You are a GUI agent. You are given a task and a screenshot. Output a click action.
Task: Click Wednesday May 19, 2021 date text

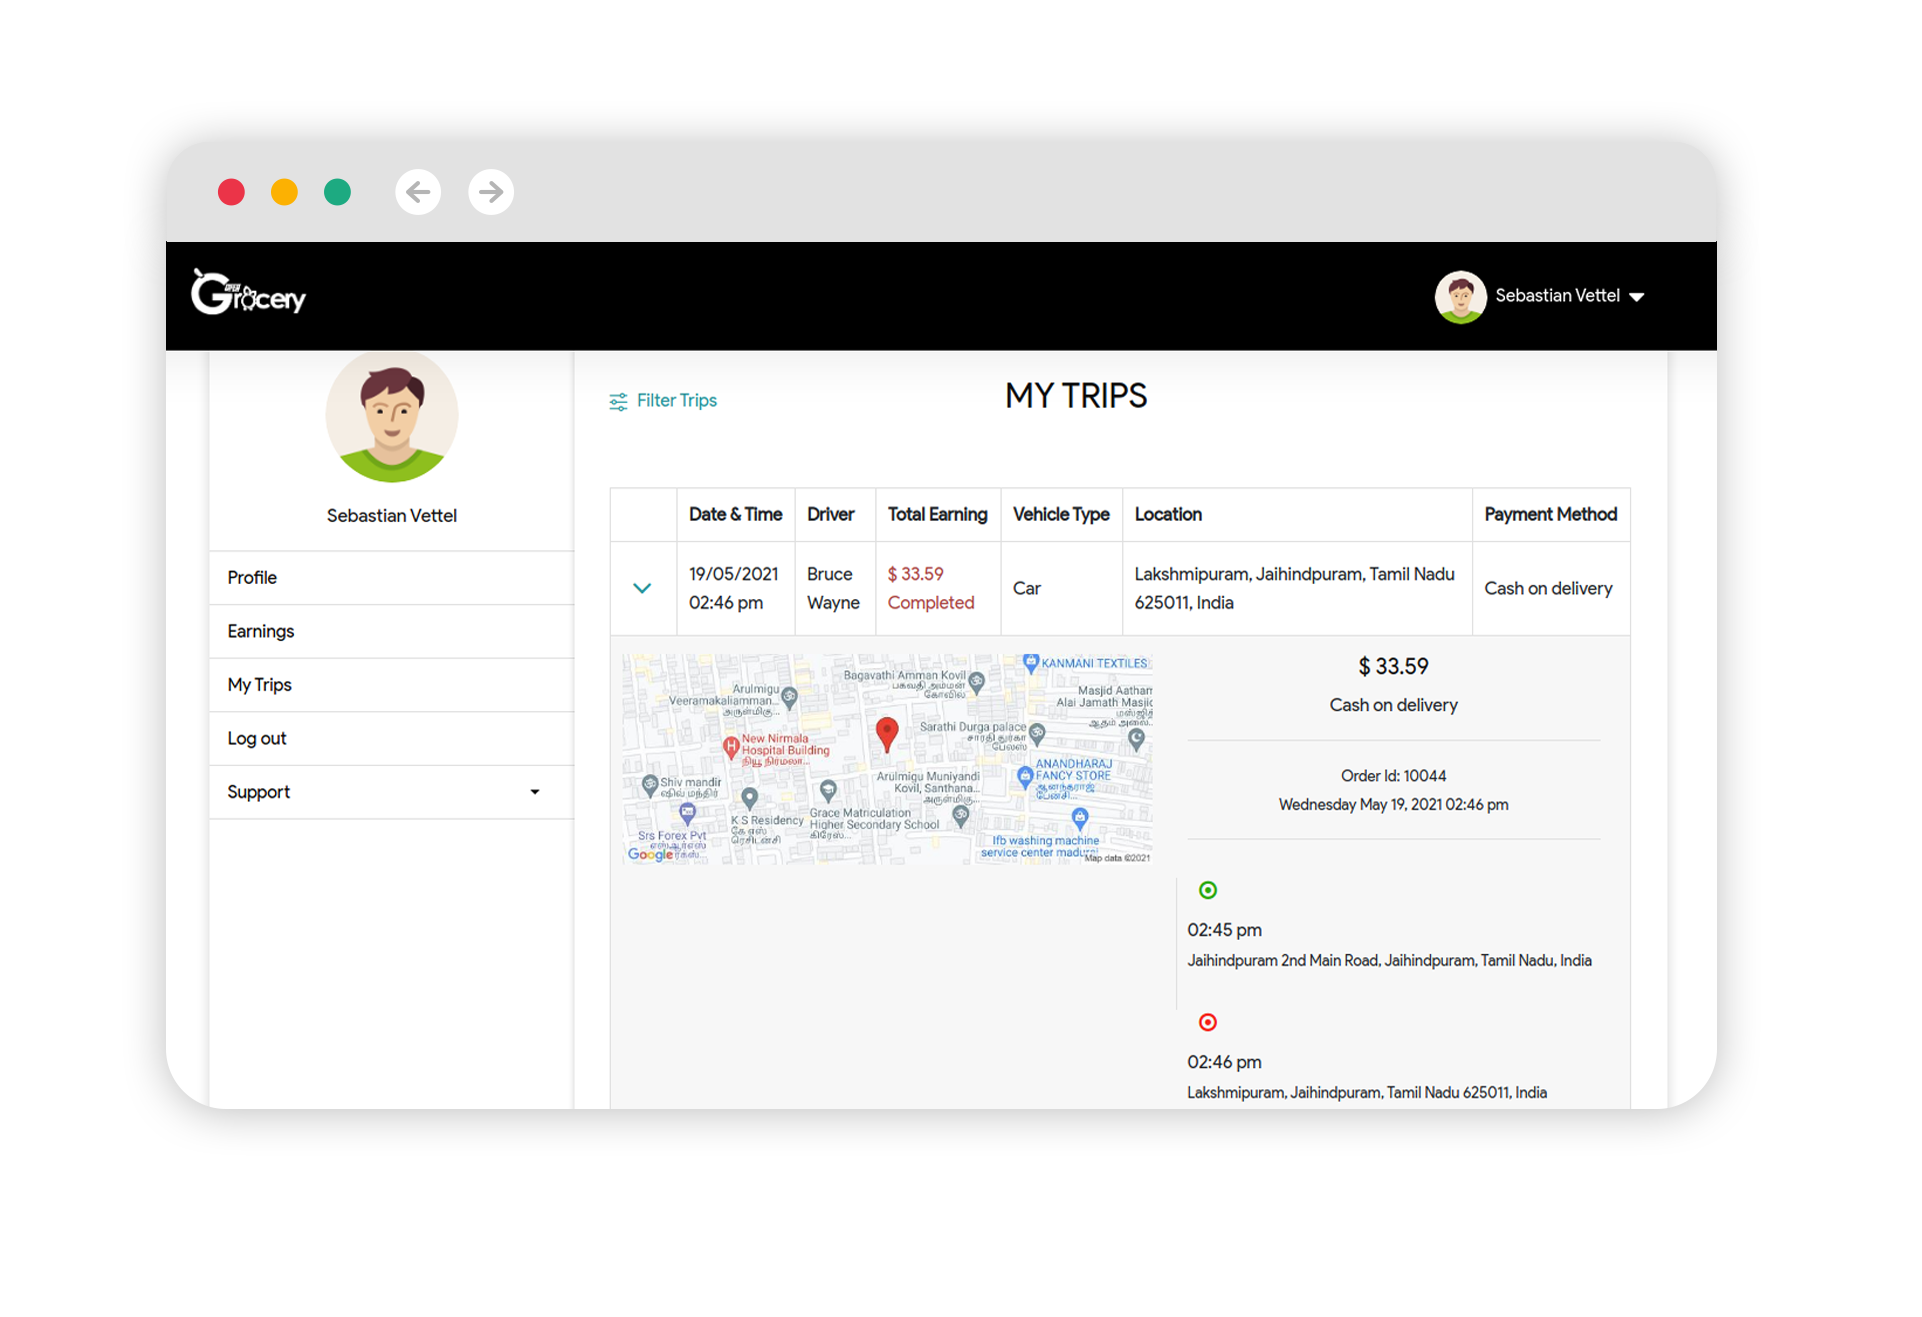click(x=1393, y=805)
